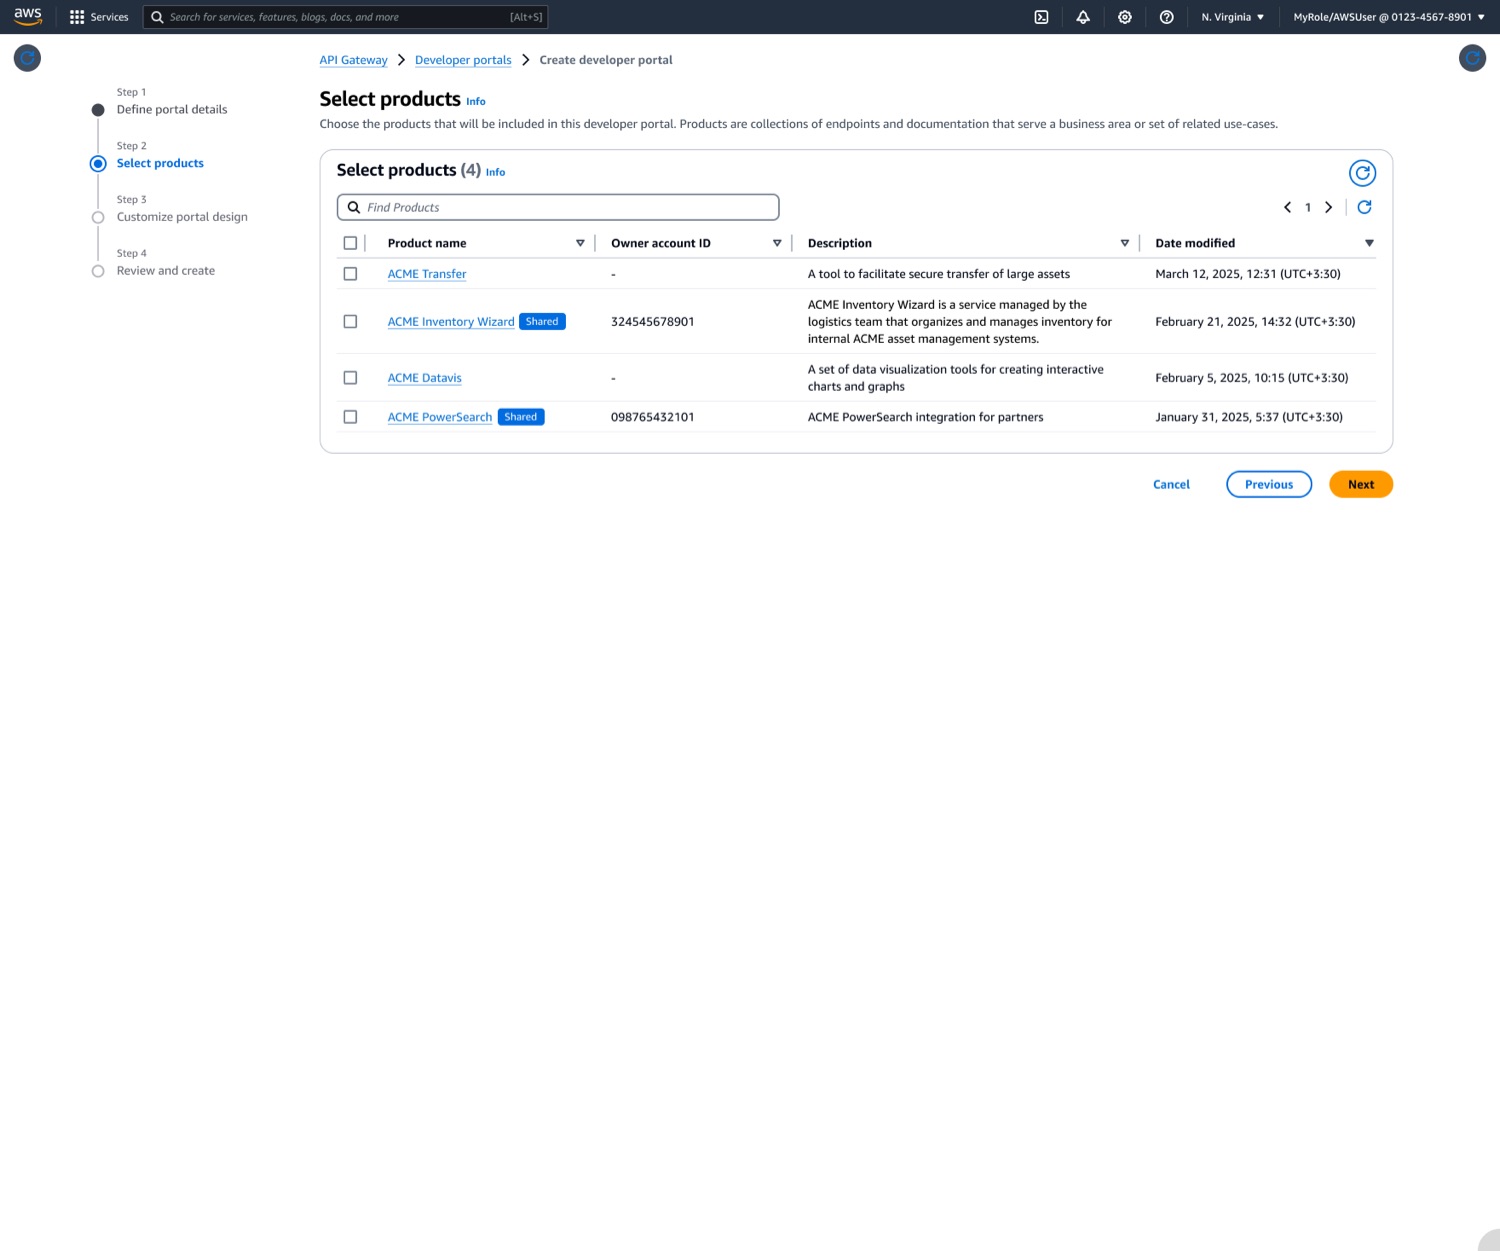Screen dimensions: 1500x1251
Task: Focus the top AWS services search bar
Action: [x=345, y=17]
